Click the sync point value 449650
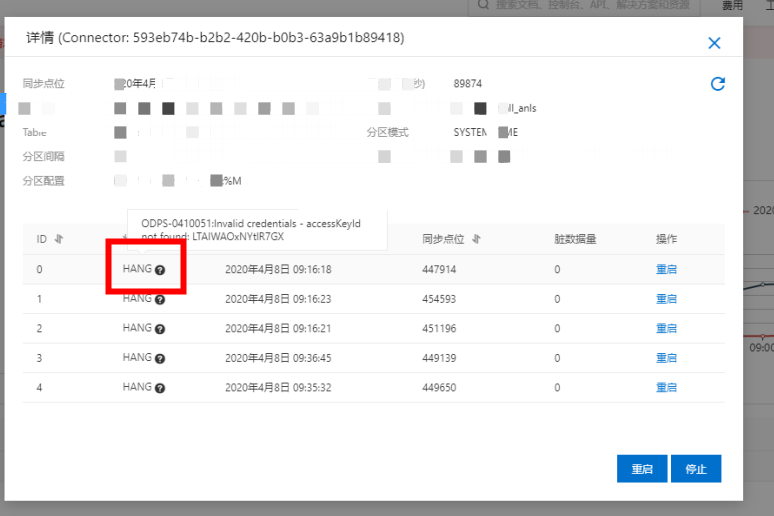774x516 pixels. click(x=439, y=387)
